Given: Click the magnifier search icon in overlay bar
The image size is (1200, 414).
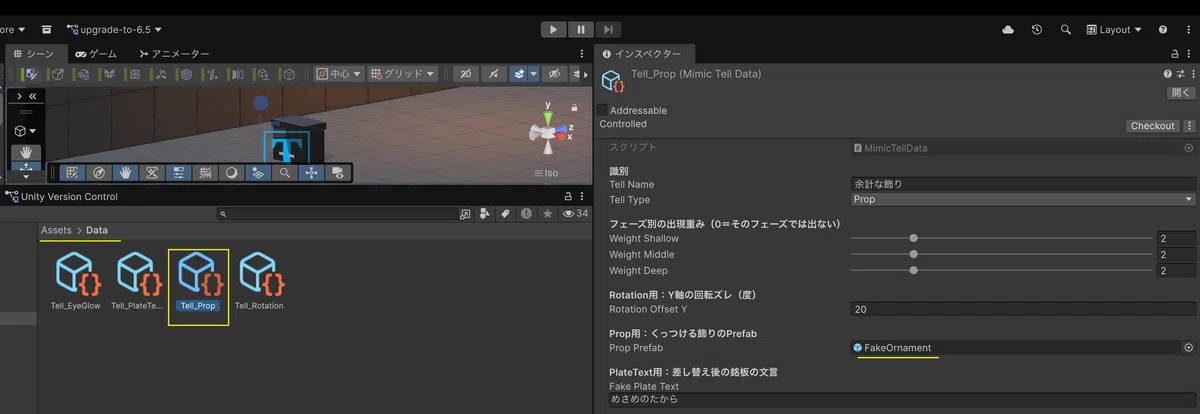Looking at the screenshot, I should click(x=285, y=173).
